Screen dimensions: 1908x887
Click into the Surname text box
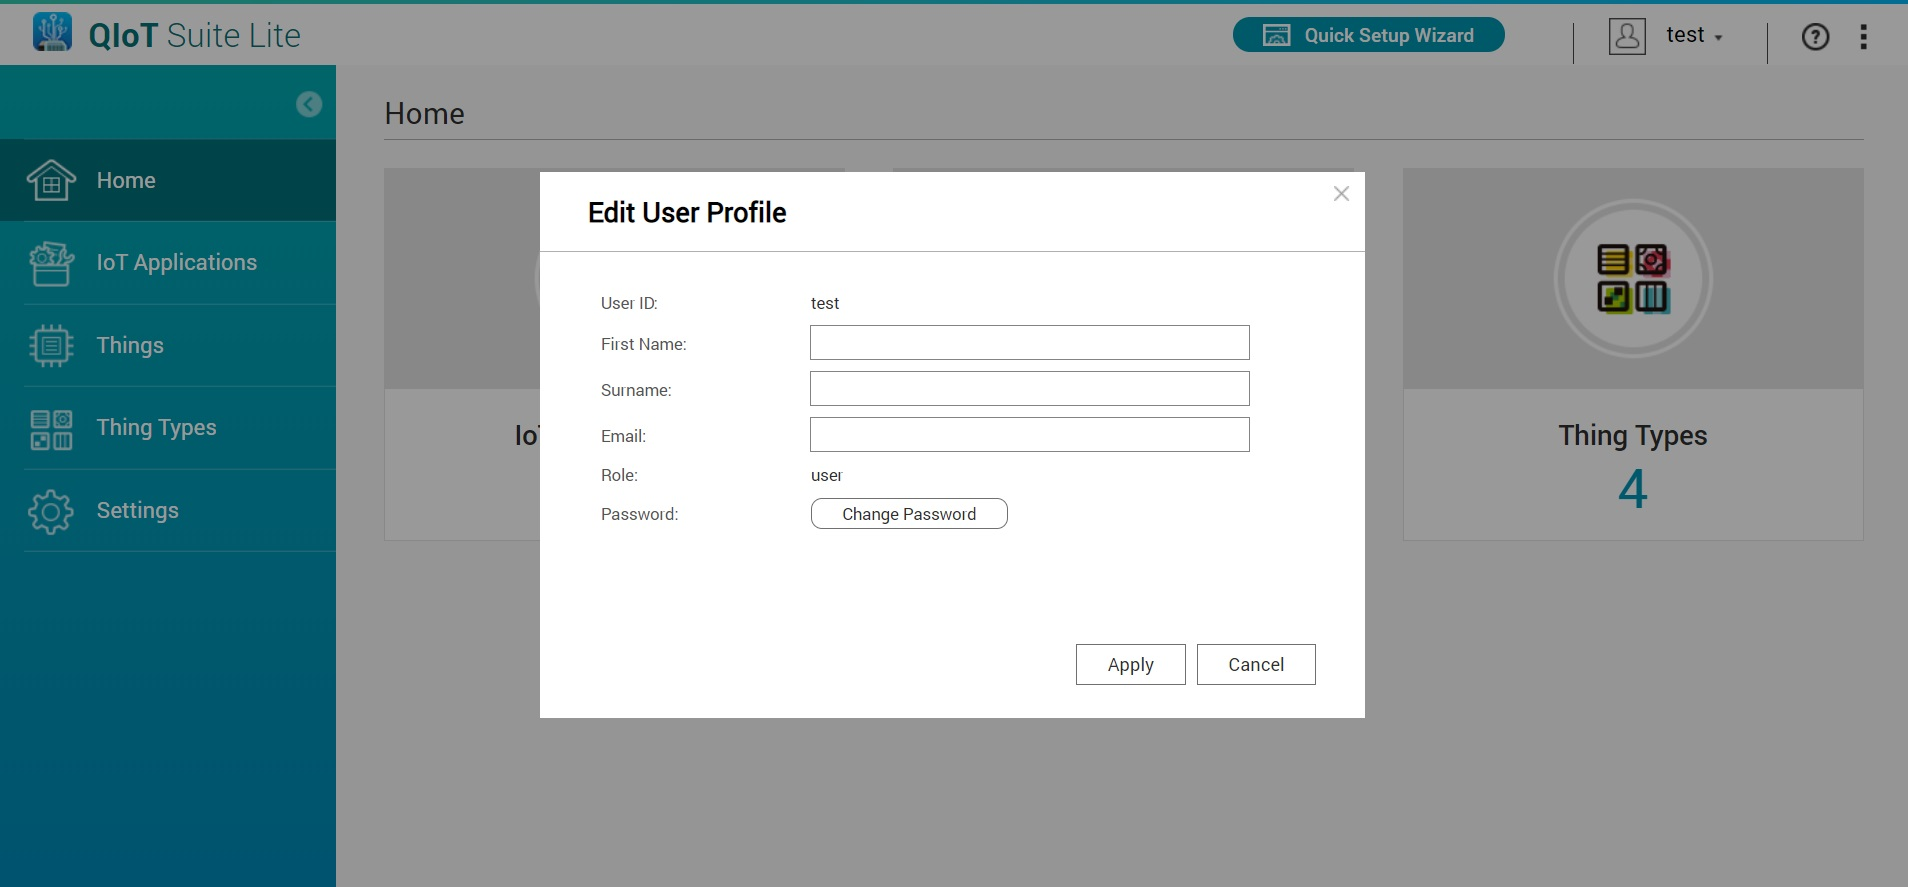1029,389
